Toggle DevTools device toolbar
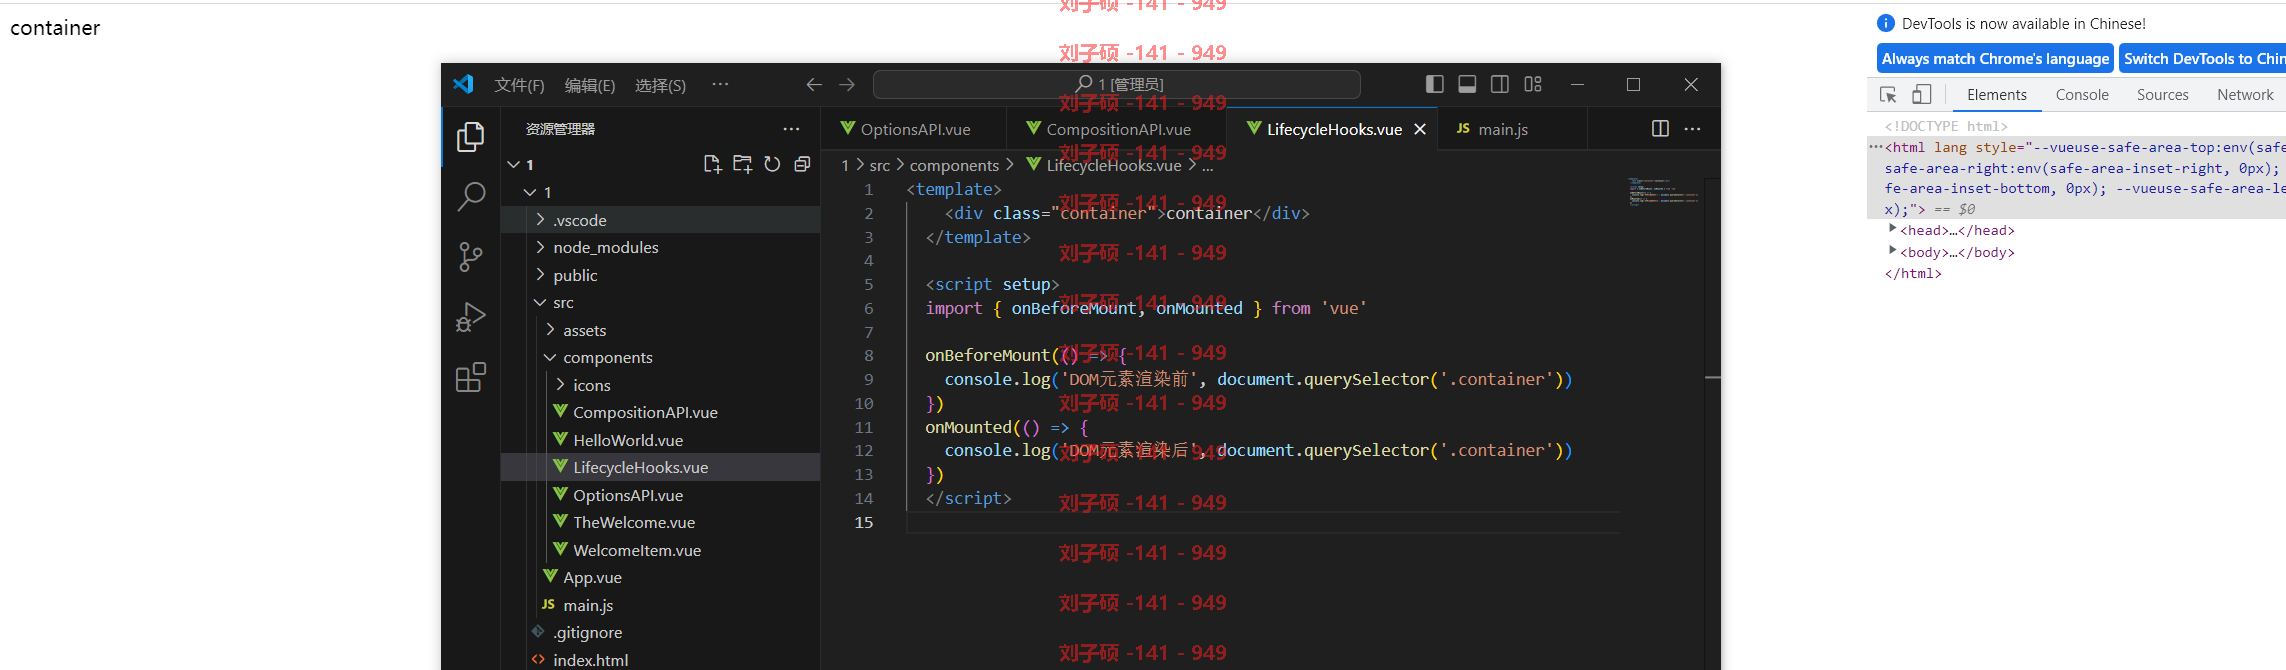Image resolution: width=2286 pixels, height=670 pixels. point(1921,95)
